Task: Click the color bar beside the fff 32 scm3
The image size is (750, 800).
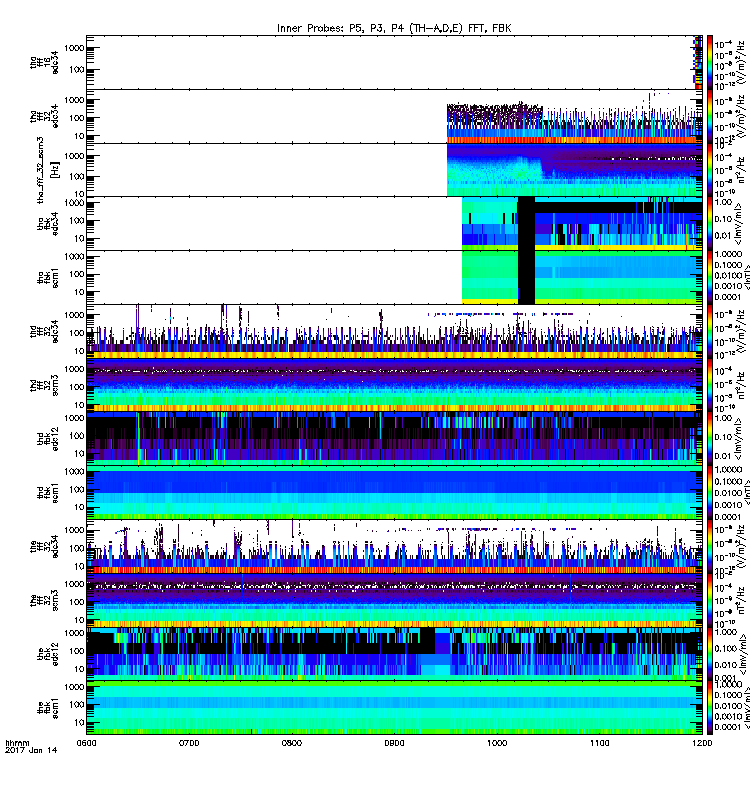Action: click(710, 601)
